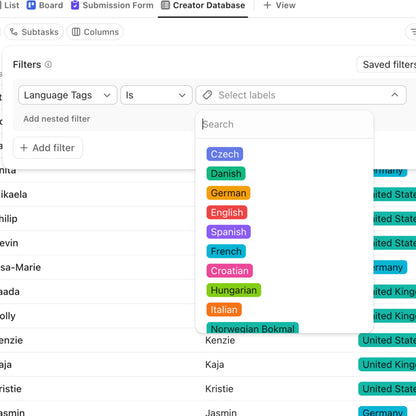The width and height of the screenshot is (416, 416).
Task: Click the Subtasks branch icon
Action: coord(14,32)
